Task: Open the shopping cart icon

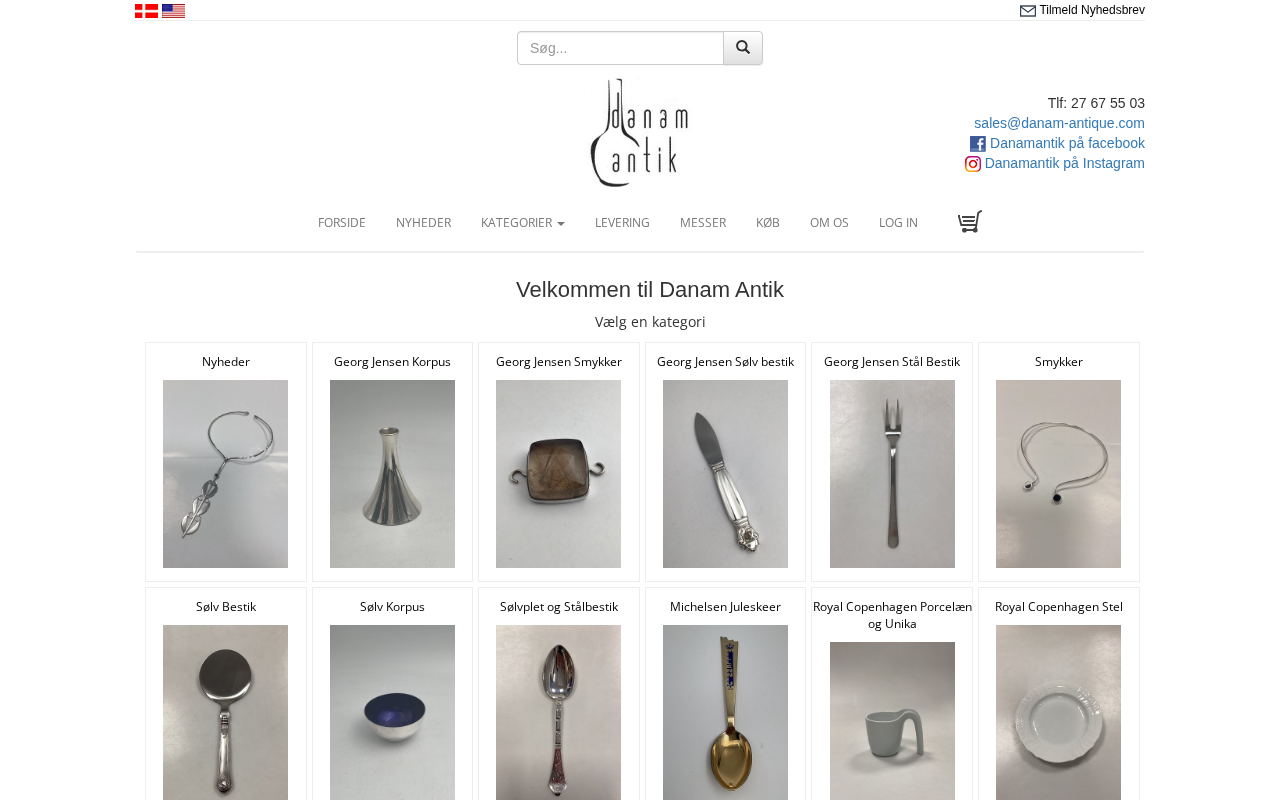Action: (970, 221)
